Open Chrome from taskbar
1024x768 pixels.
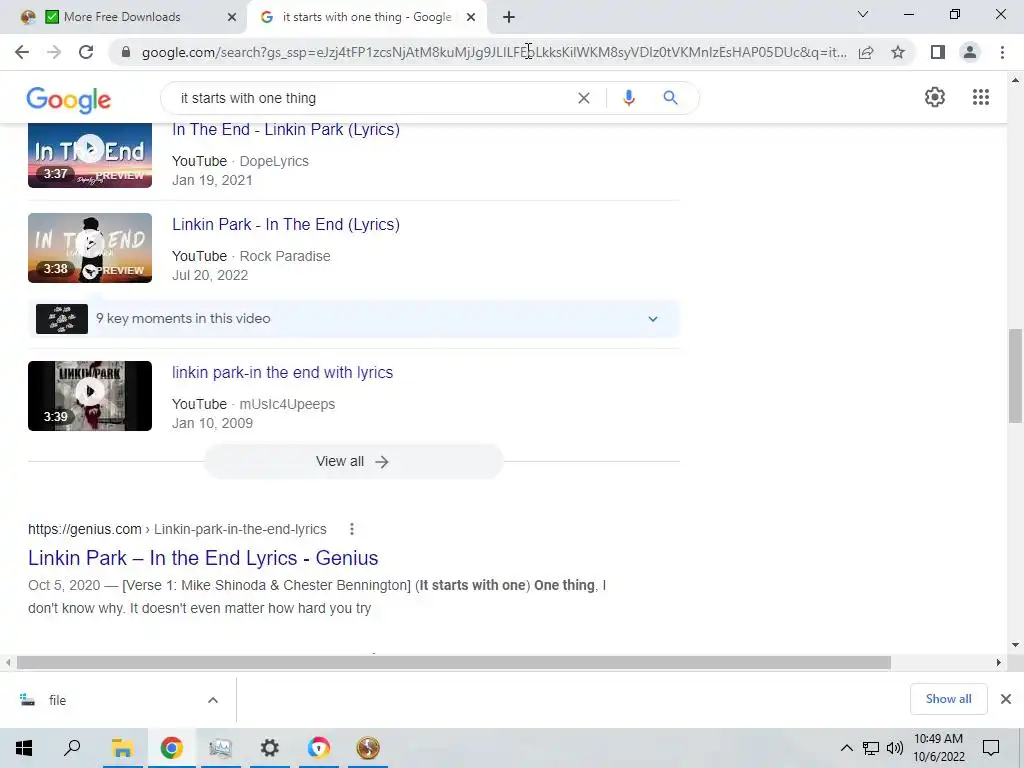click(171, 748)
